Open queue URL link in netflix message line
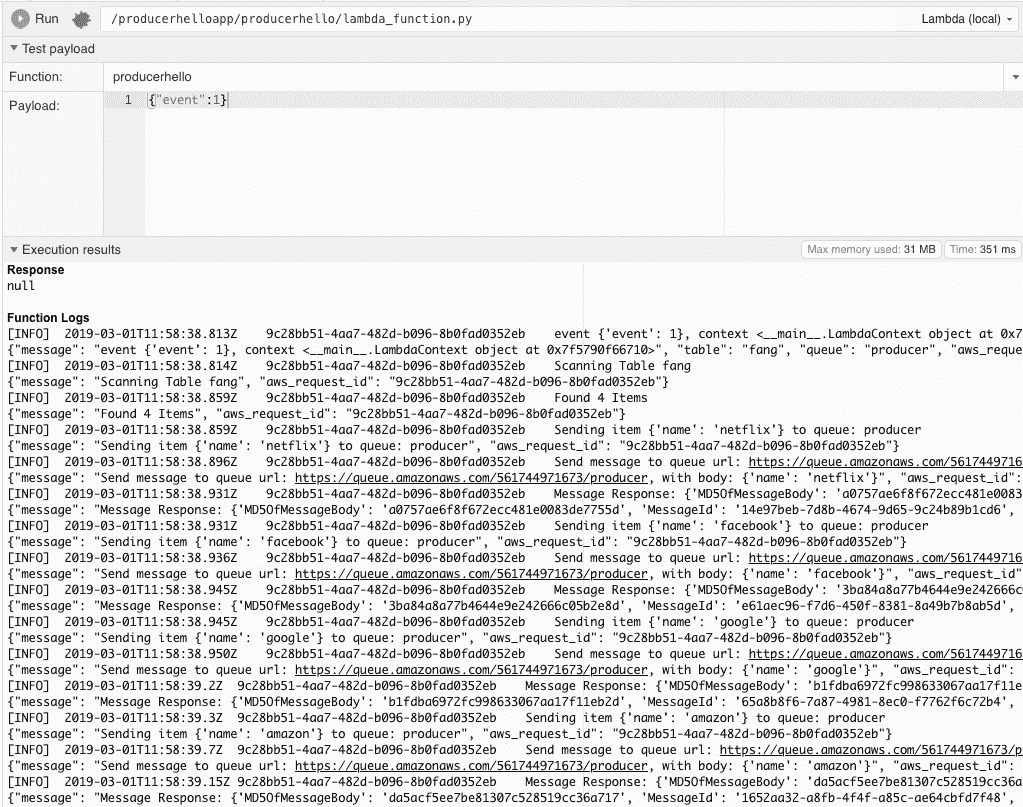Image resolution: width=1023 pixels, height=807 pixels. coord(471,478)
